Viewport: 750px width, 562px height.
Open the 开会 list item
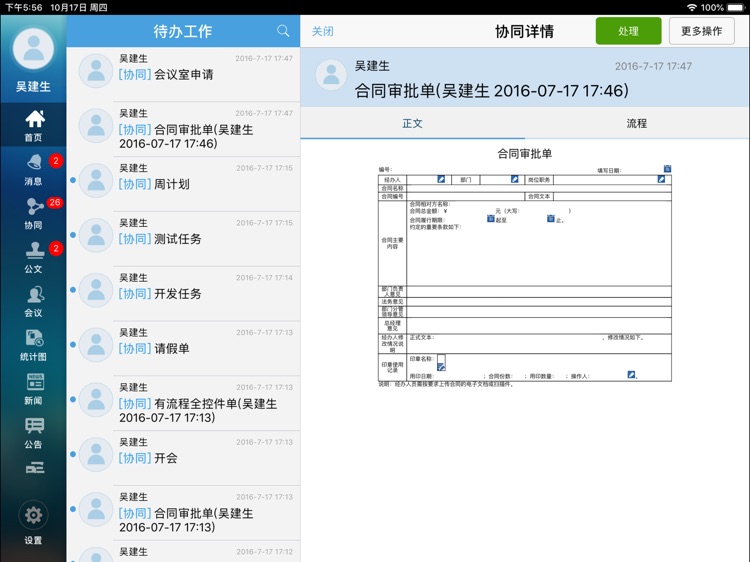click(183, 458)
